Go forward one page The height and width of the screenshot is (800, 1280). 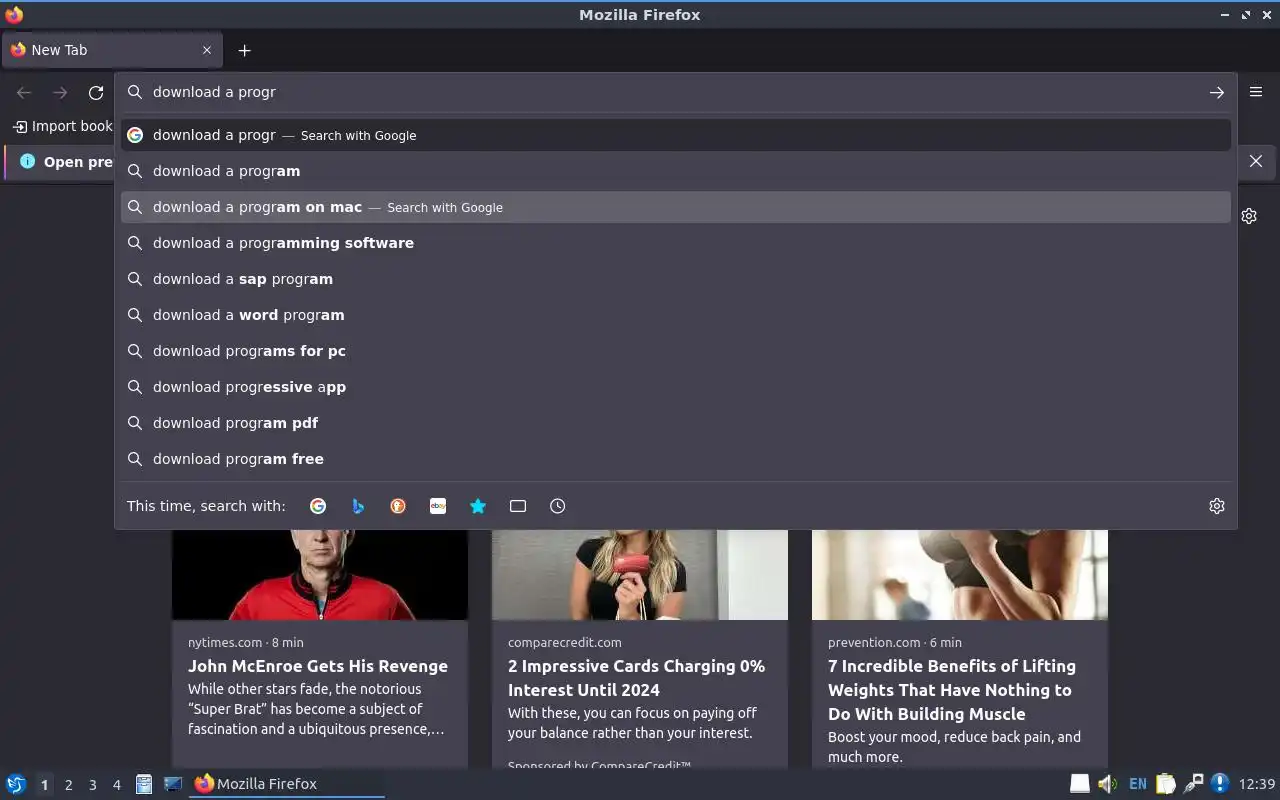(60, 92)
